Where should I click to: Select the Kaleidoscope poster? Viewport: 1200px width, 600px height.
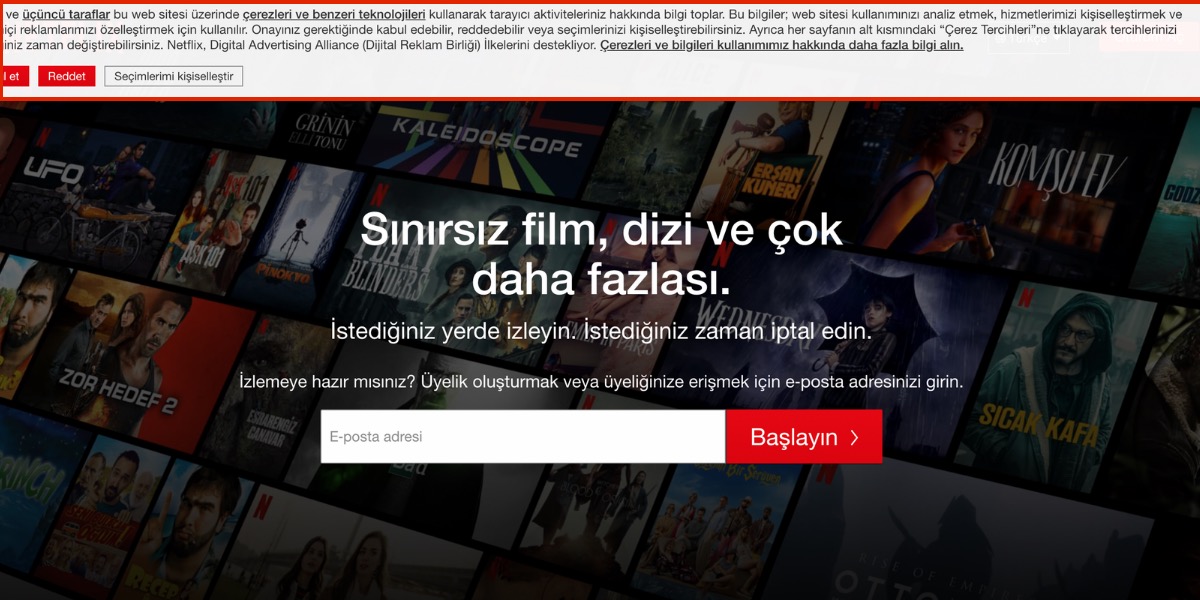click(x=485, y=145)
